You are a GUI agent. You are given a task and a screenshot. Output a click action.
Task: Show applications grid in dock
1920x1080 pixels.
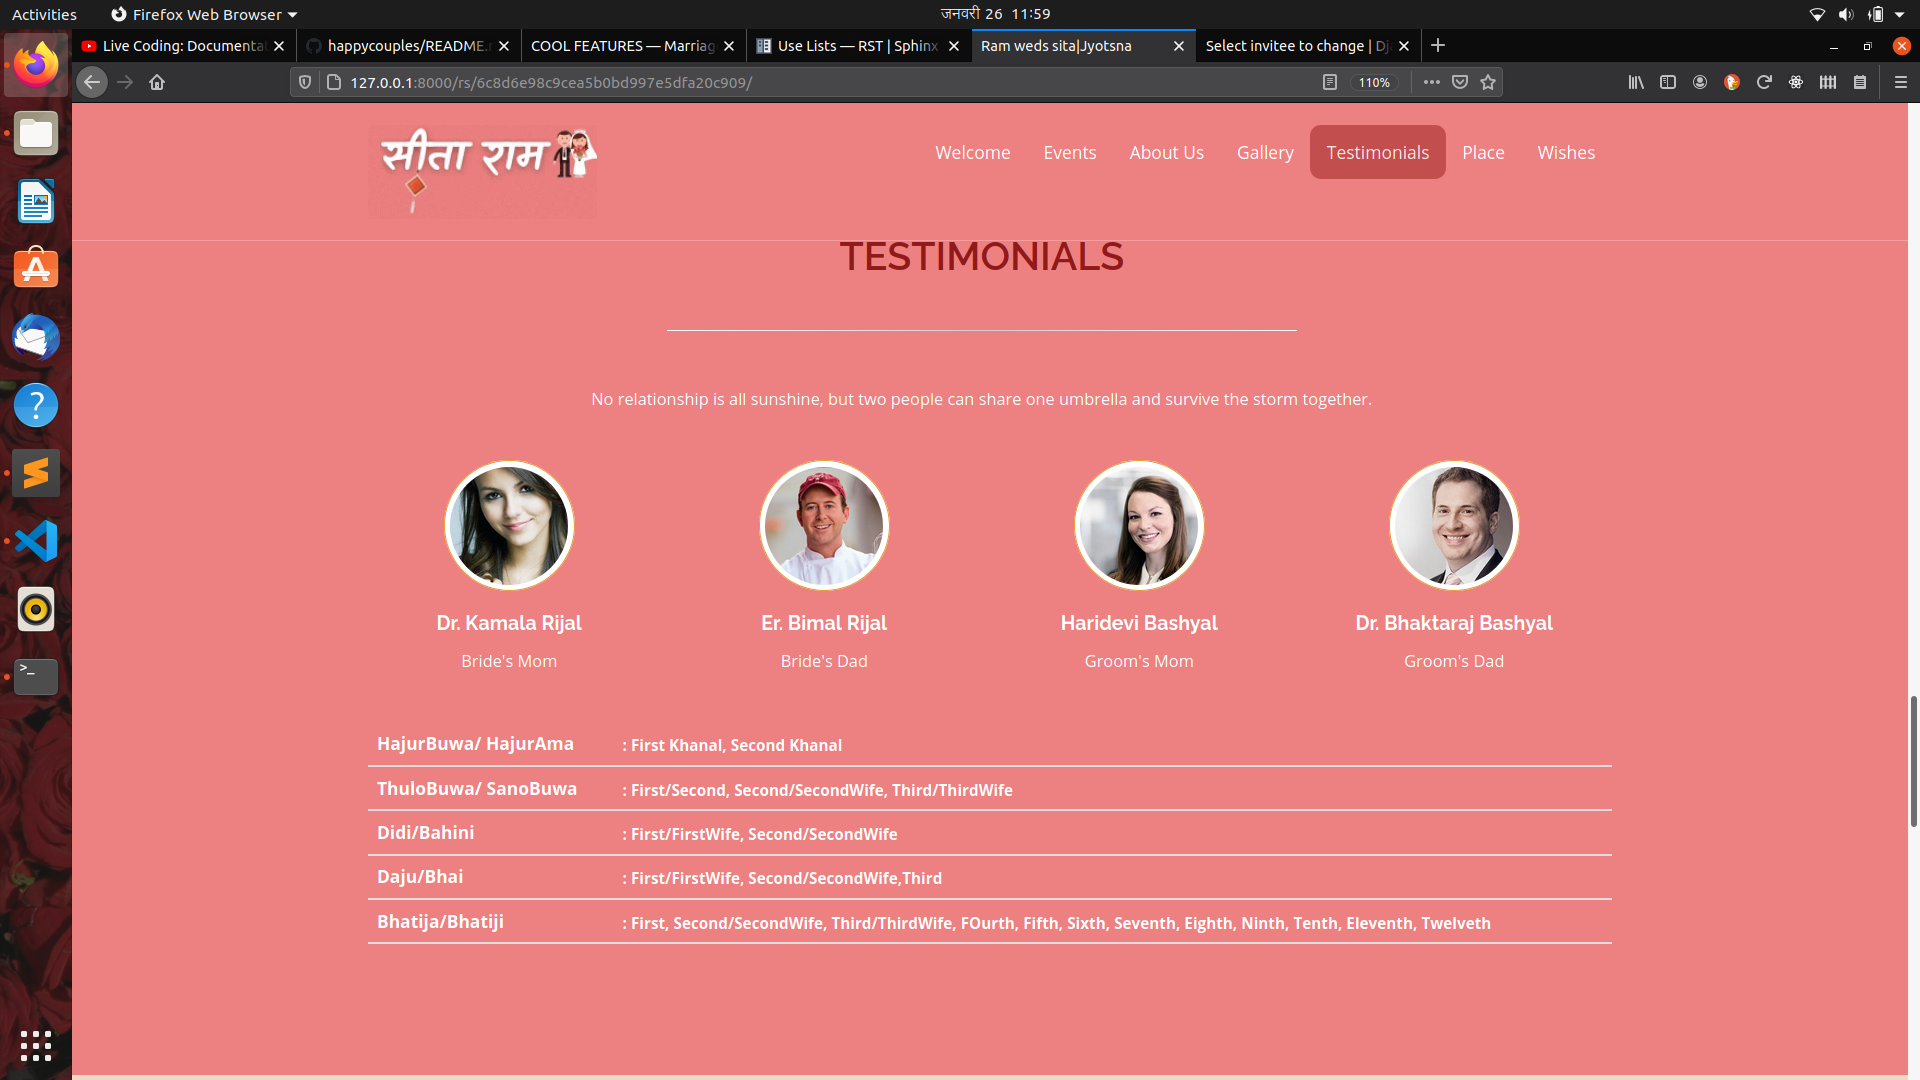[36, 1046]
